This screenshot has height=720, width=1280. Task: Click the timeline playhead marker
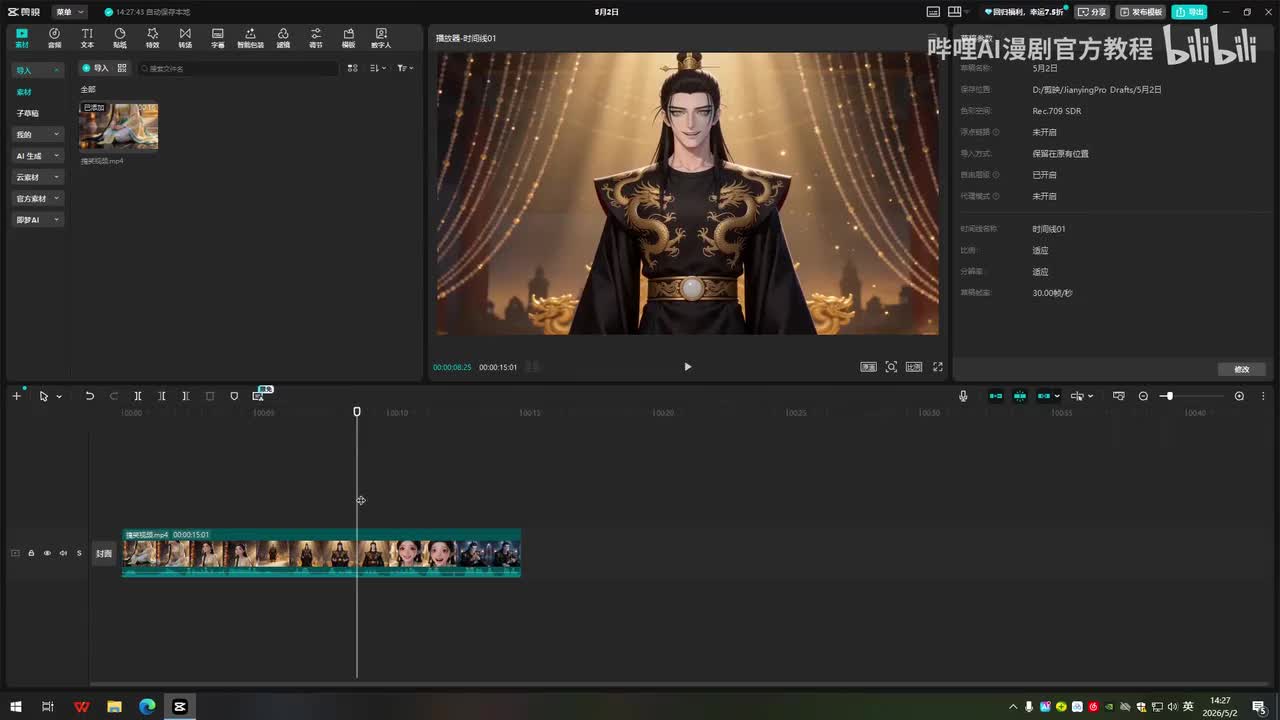[357, 411]
